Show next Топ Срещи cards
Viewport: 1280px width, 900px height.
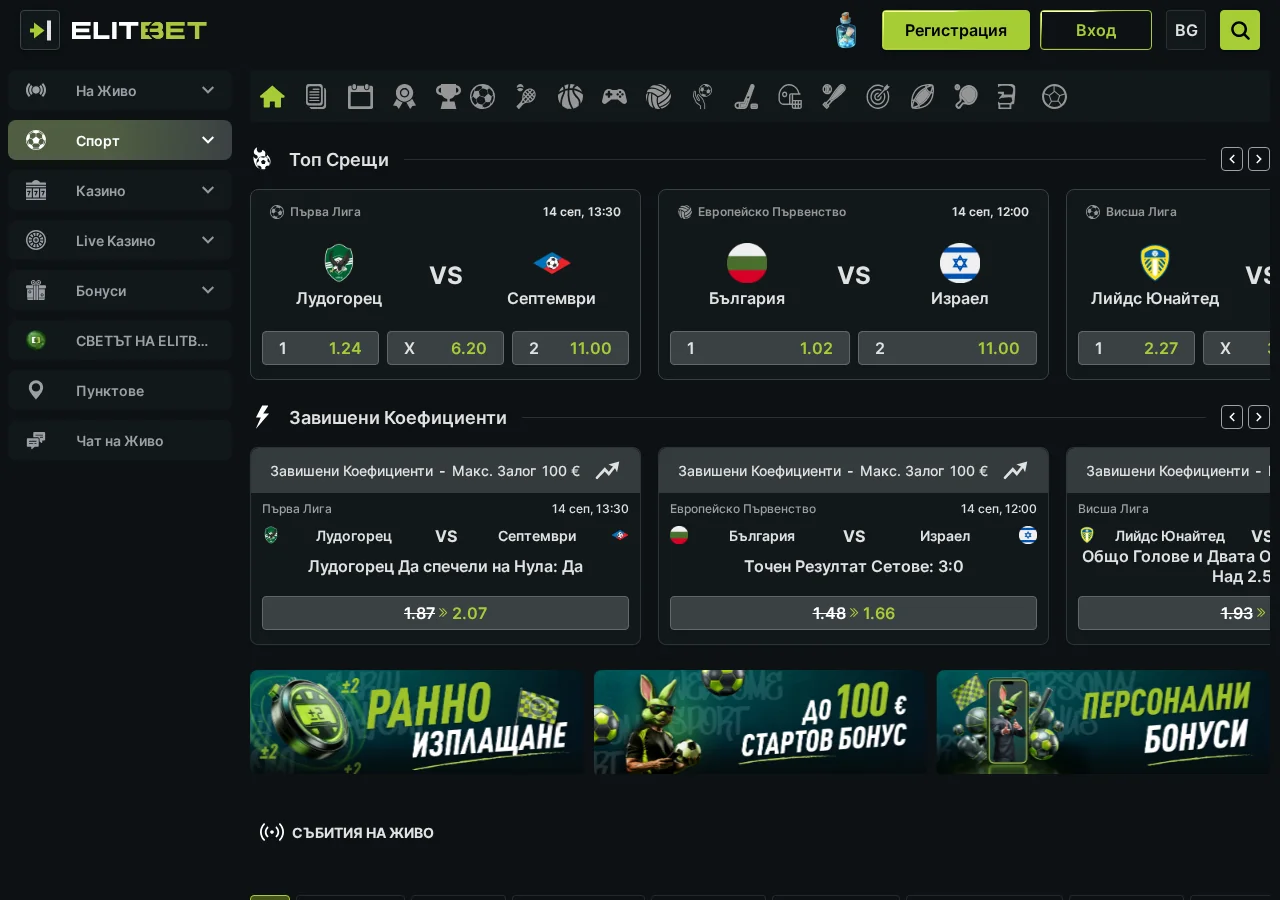(1259, 159)
